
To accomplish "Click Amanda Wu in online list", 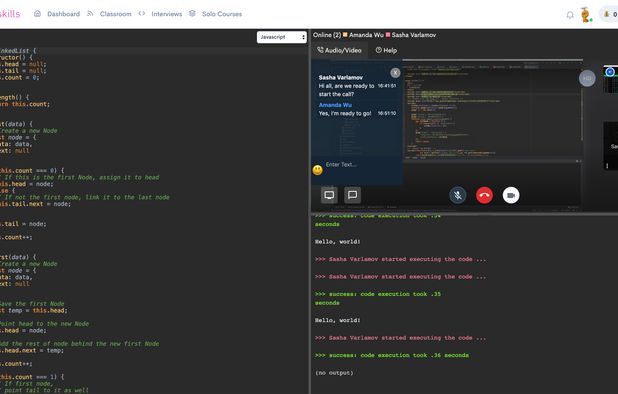I will point(366,35).
